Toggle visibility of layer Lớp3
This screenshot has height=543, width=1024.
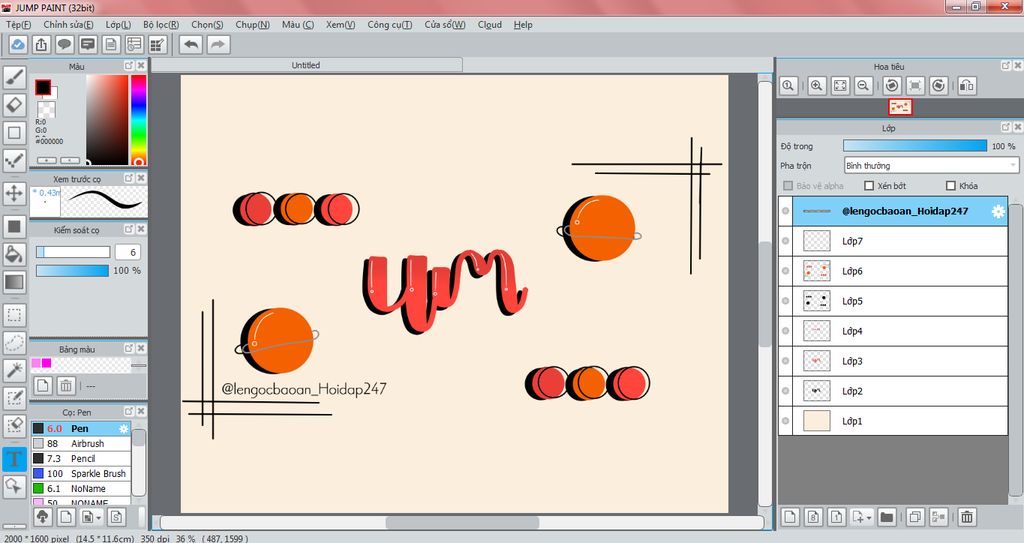(786, 361)
